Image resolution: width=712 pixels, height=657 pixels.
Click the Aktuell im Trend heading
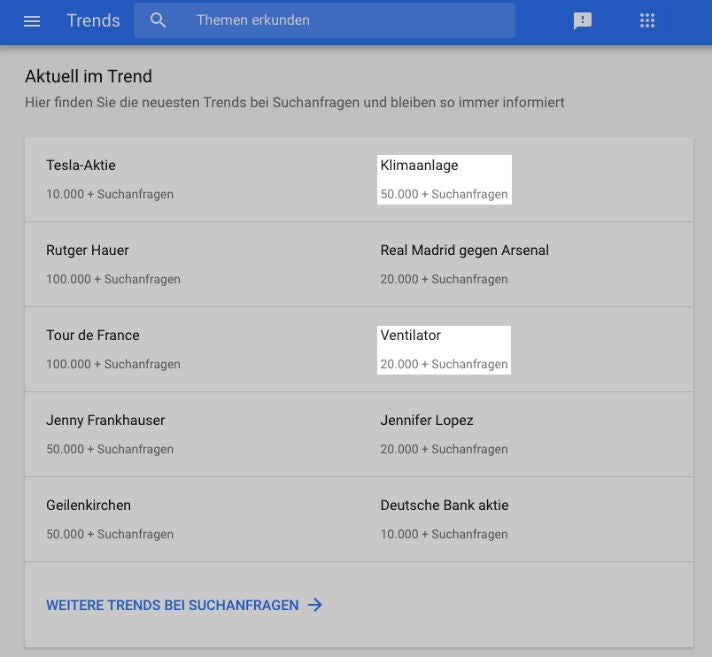(88, 76)
